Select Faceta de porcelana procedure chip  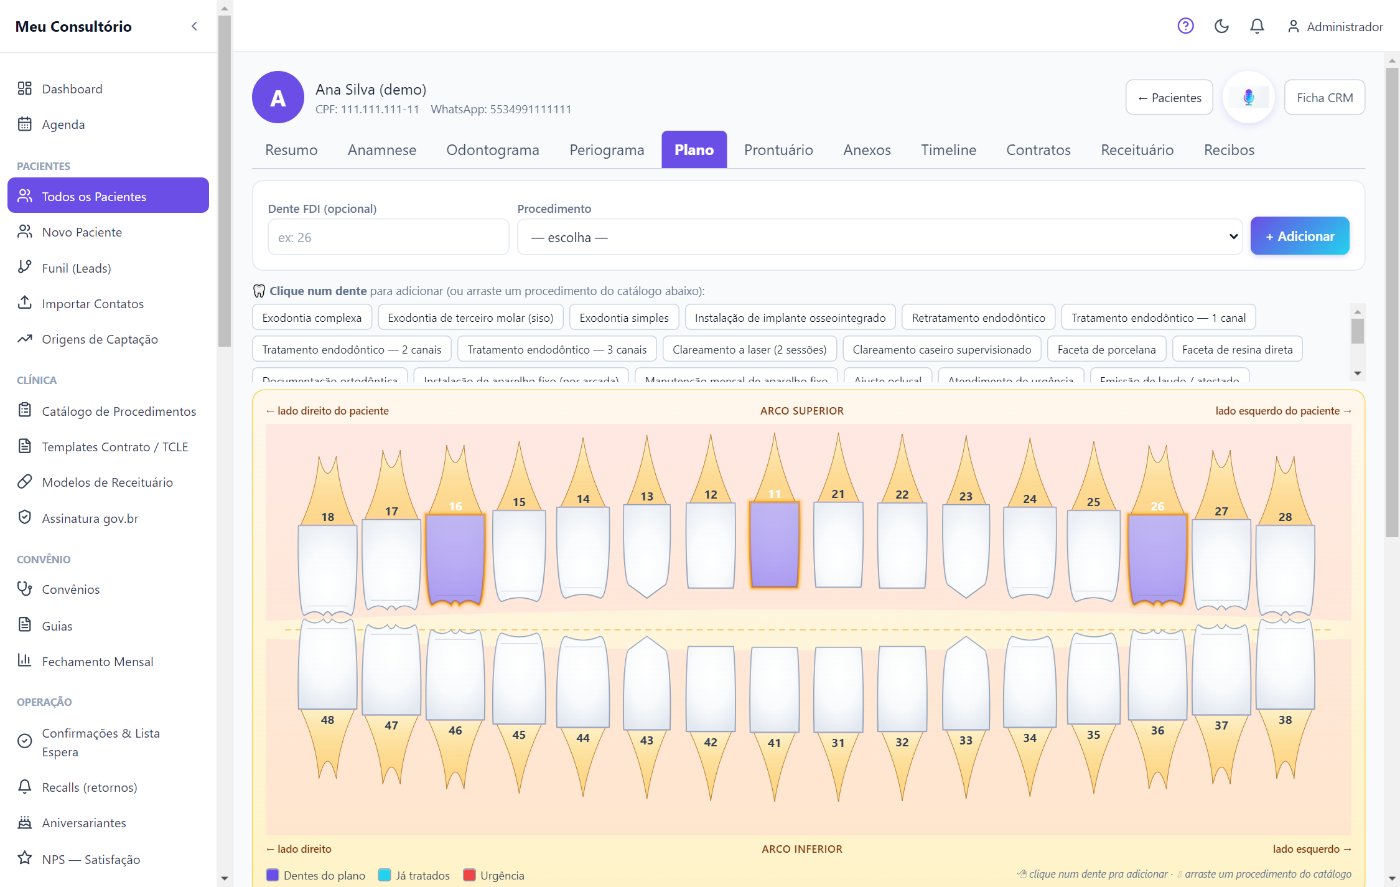(1106, 349)
